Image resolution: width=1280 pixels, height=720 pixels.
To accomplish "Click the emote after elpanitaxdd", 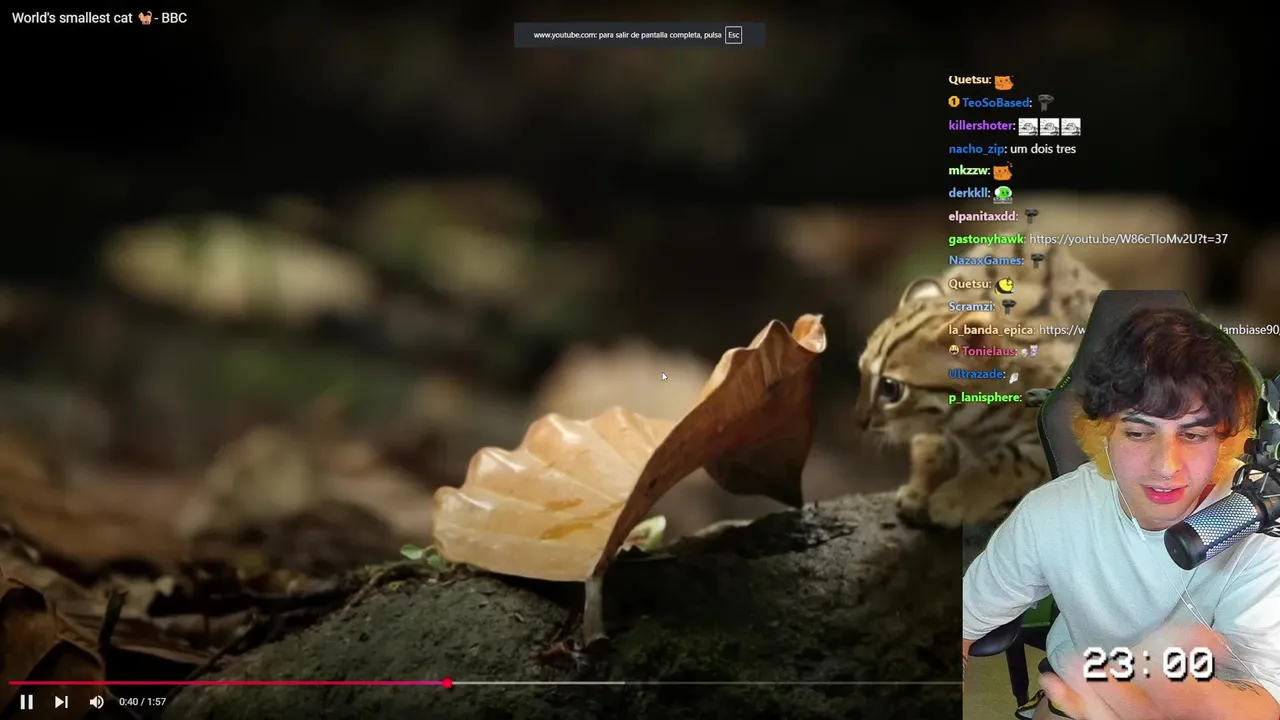I will 1031,216.
